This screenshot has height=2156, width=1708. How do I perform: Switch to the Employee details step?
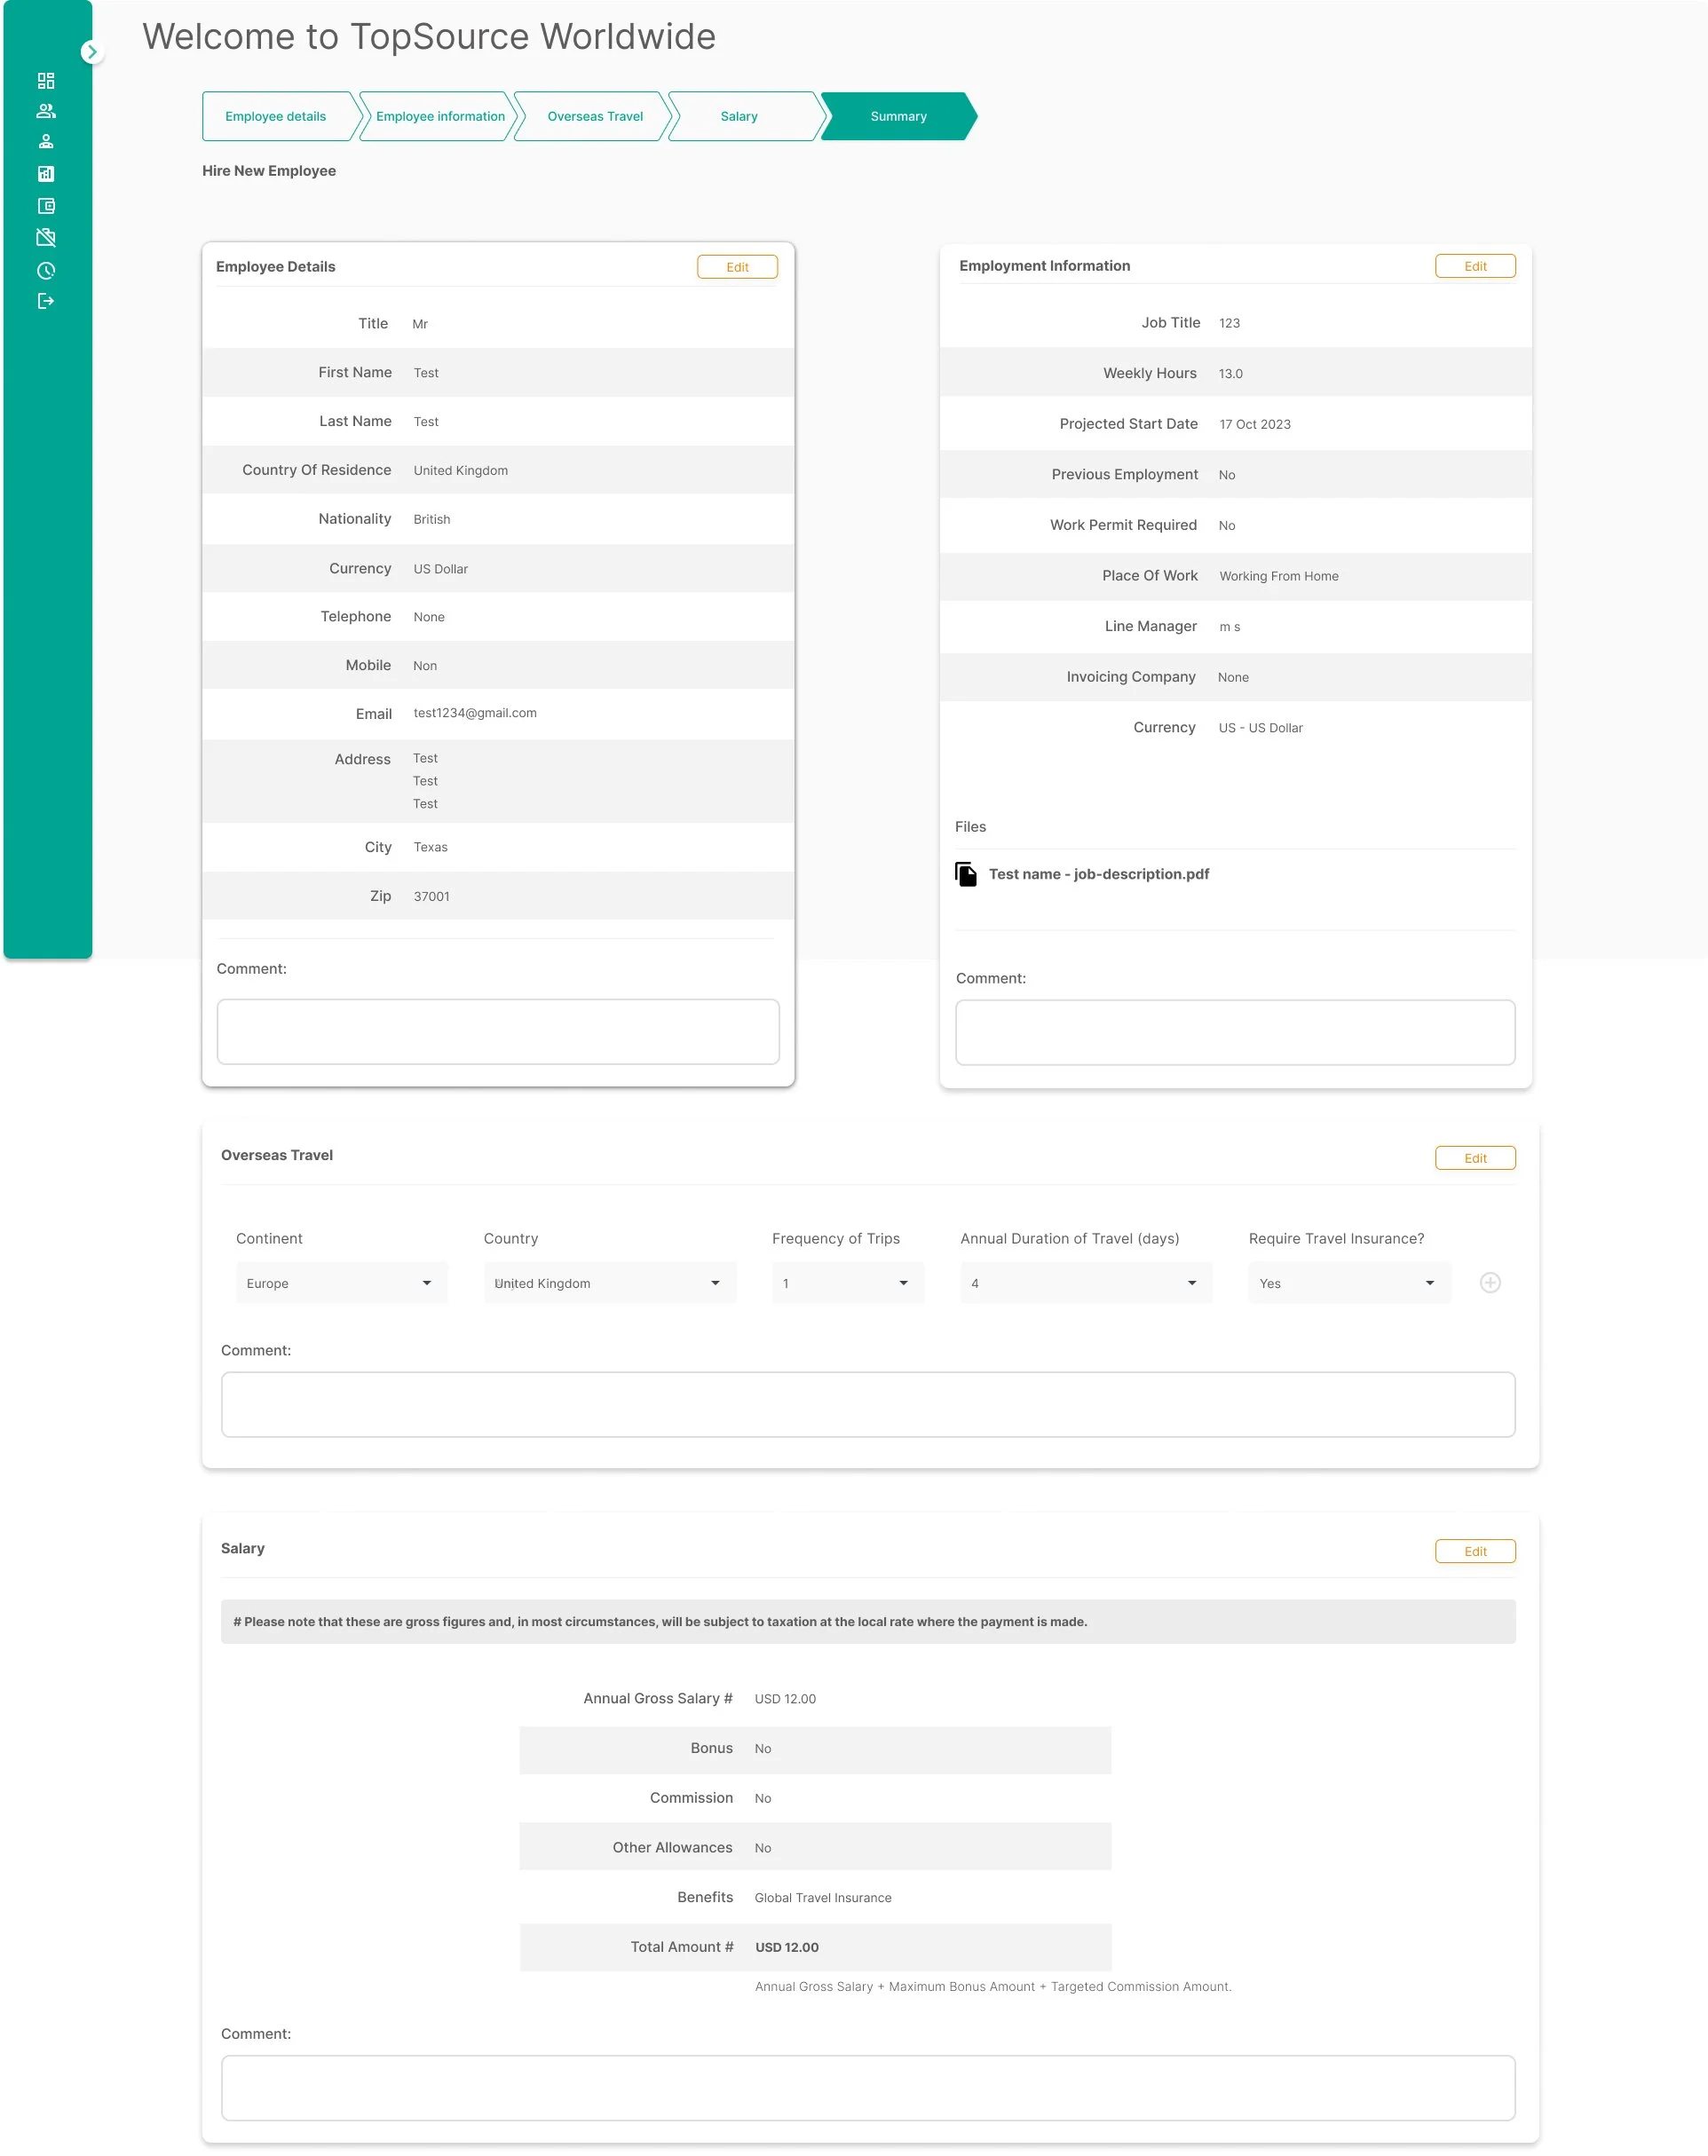(x=275, y=116)
